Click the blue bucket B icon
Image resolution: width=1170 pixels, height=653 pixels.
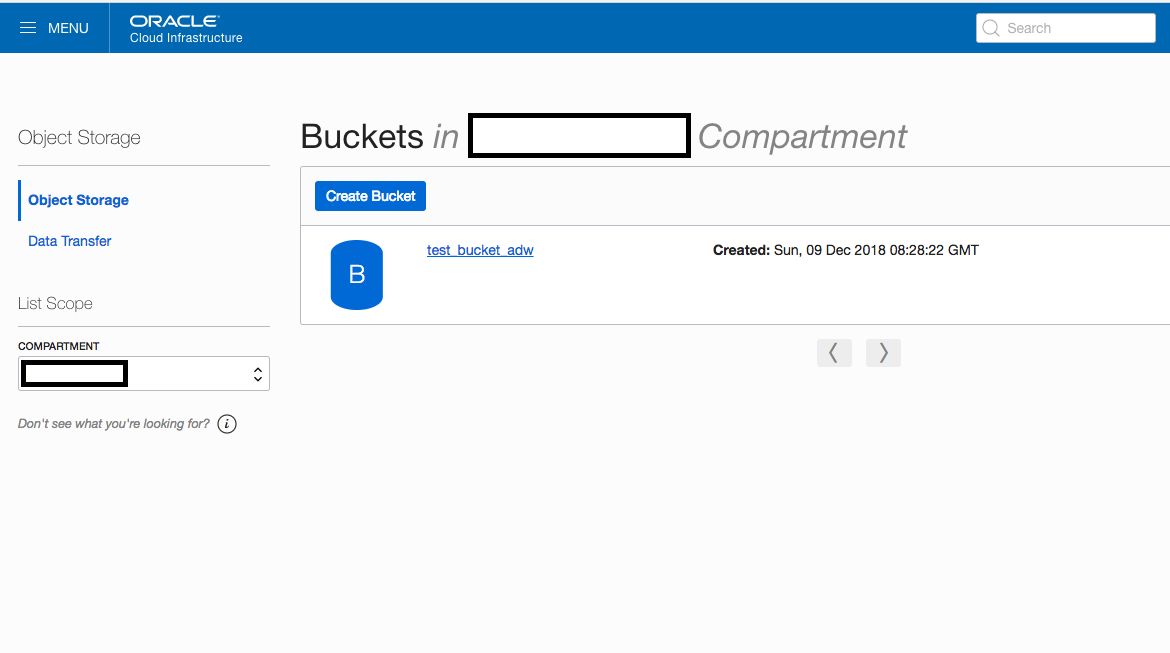(x=357, y=275)
